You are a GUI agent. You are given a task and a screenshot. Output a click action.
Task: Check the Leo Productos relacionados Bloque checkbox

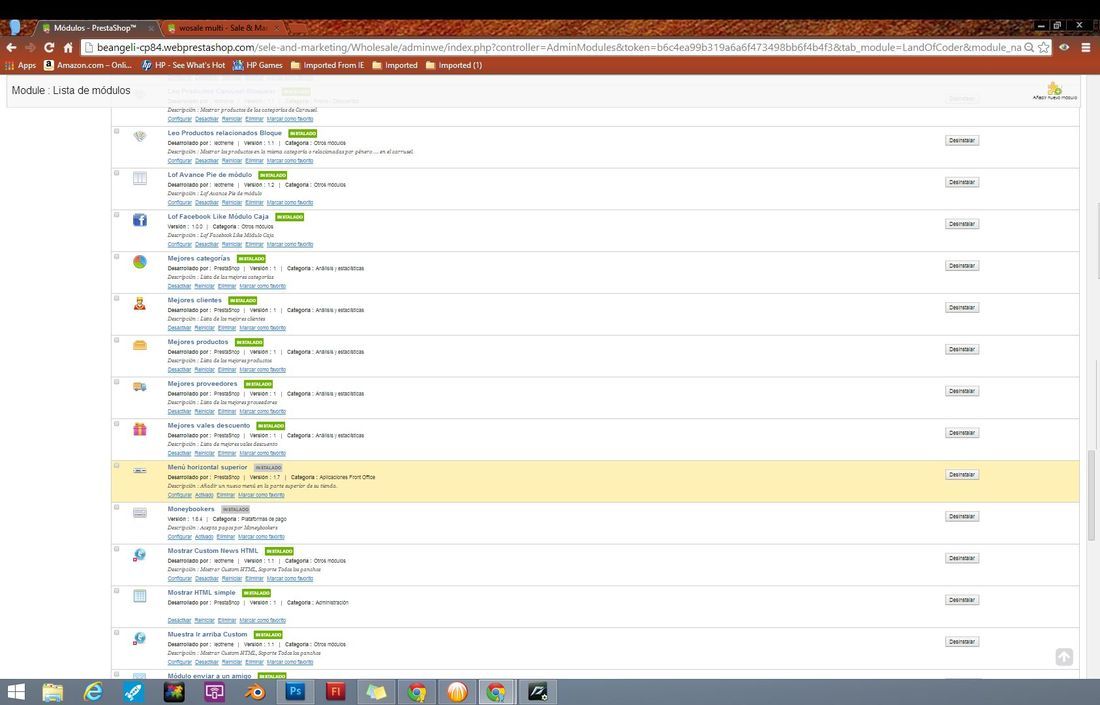point(117,131)
